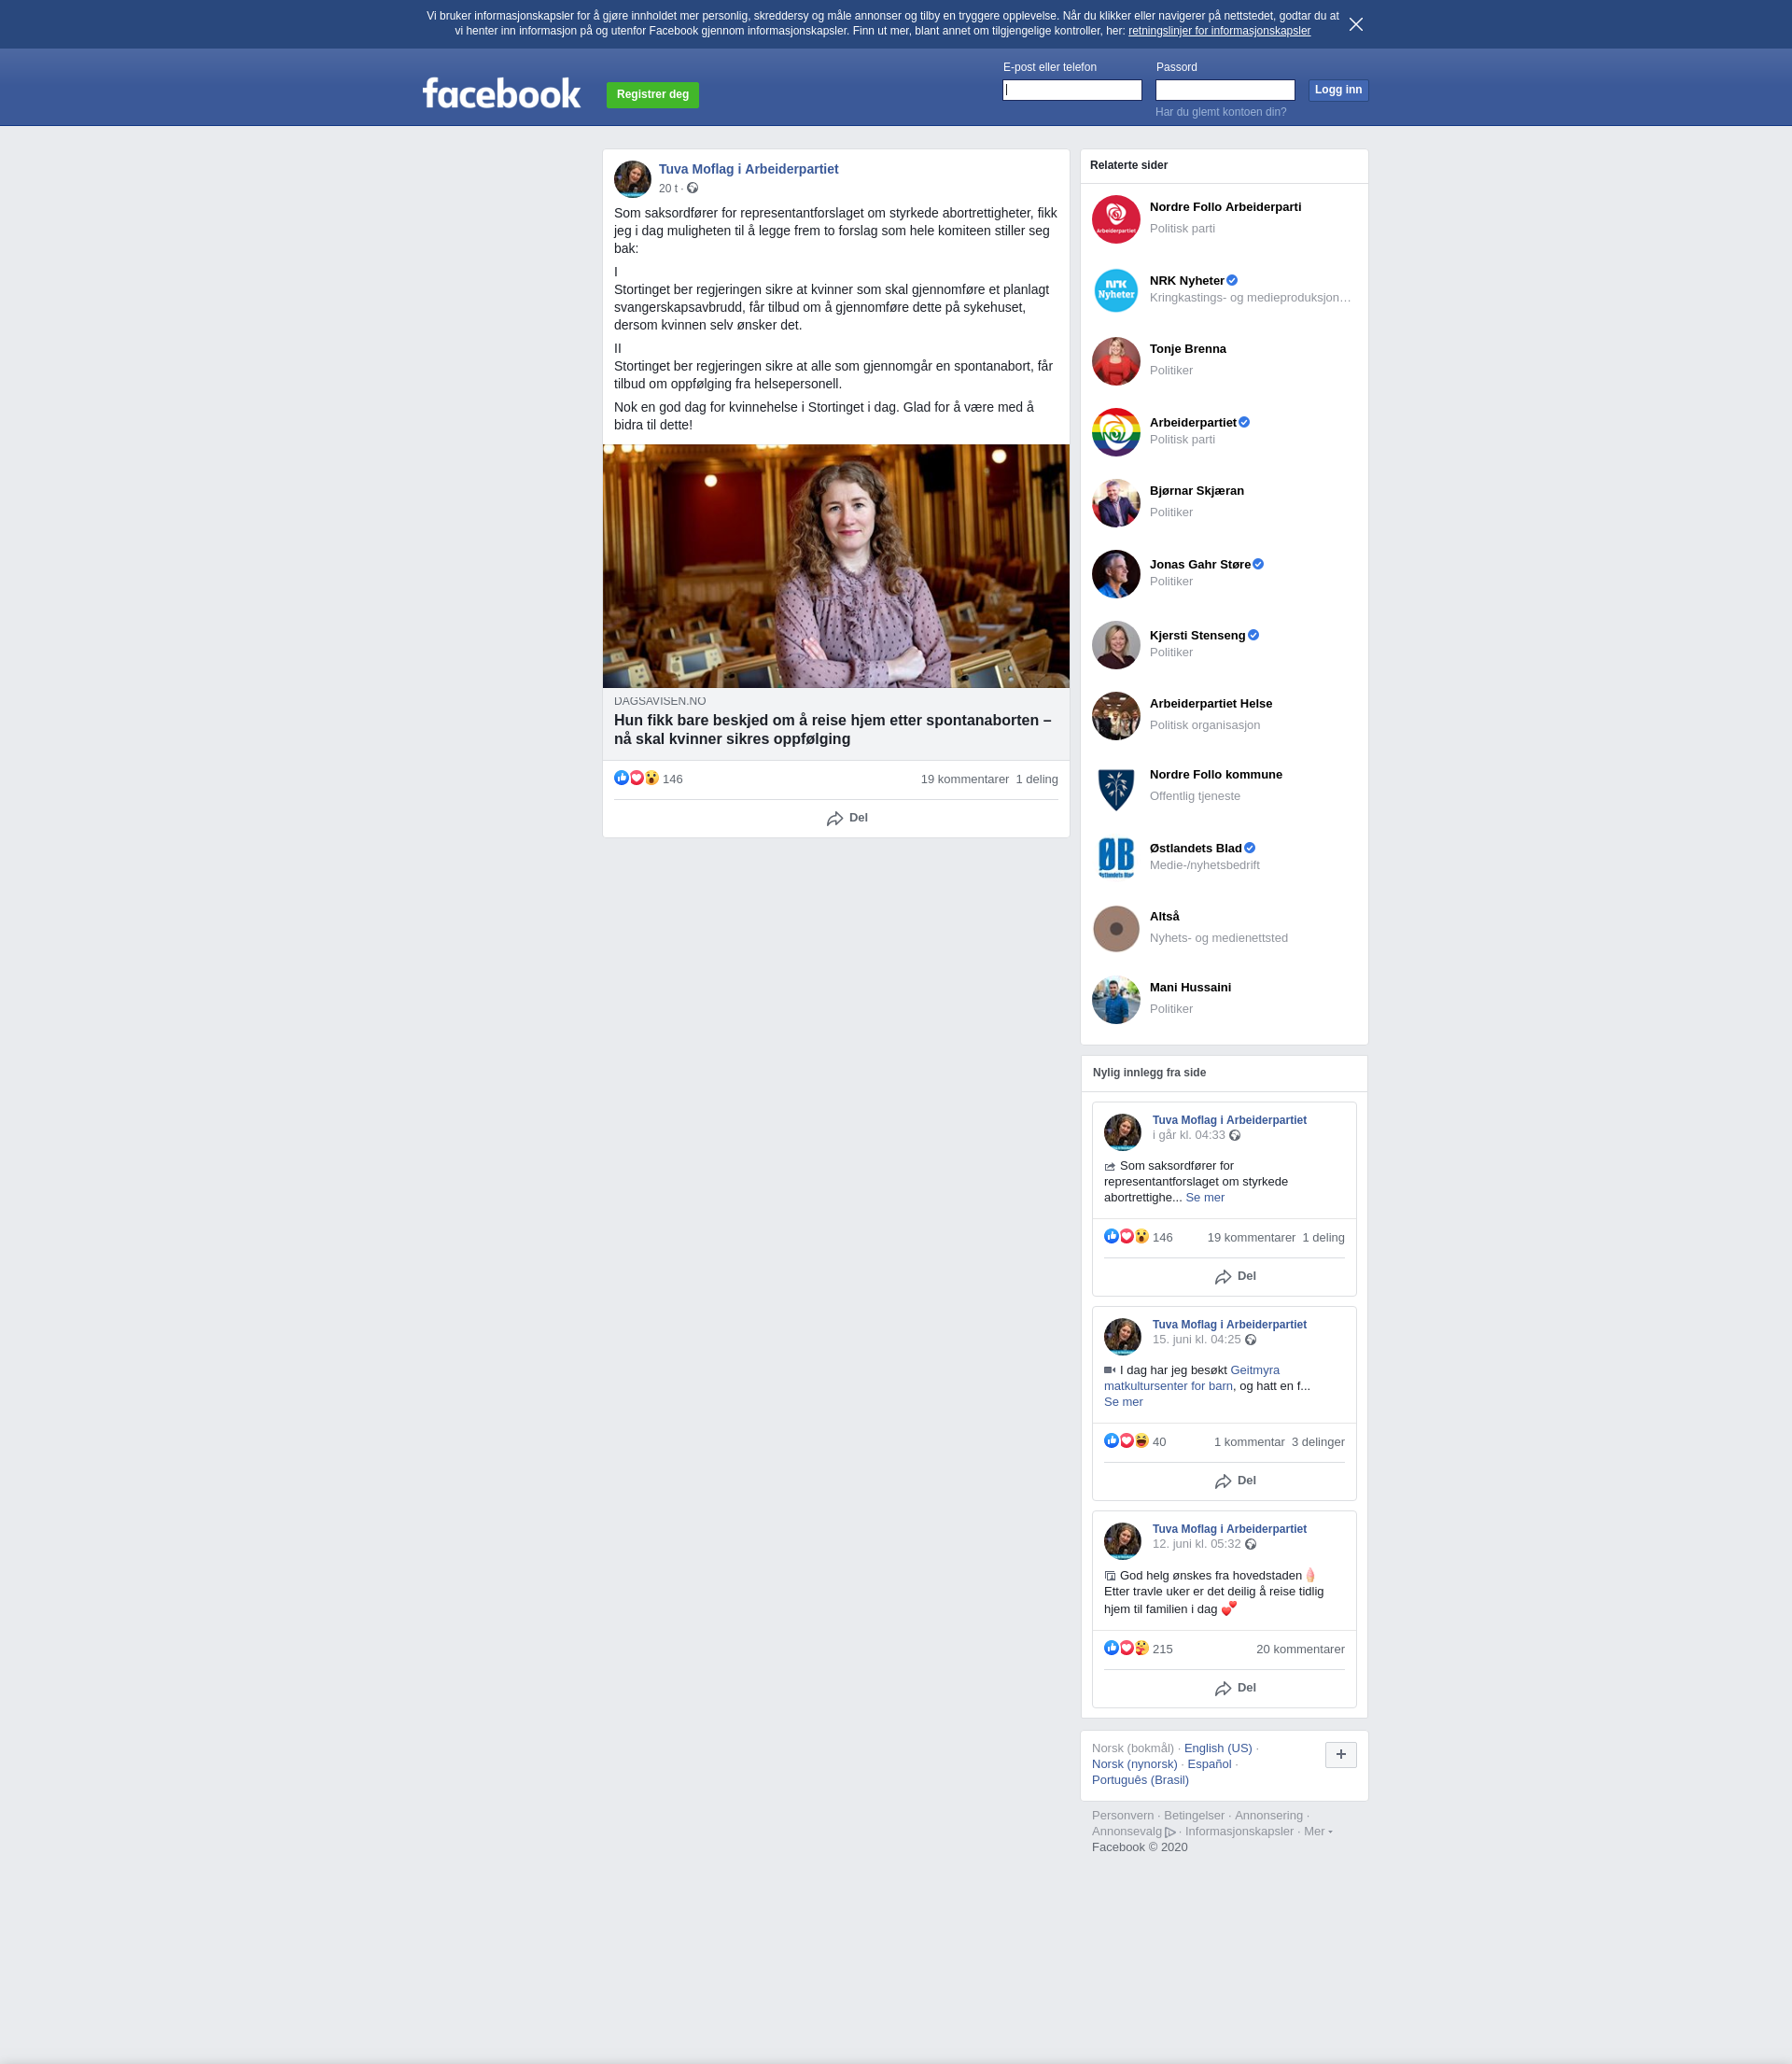Screen dimensions: 1792x2064
Task: Expand more languages with the plus button
Action: (1340, 1754)
